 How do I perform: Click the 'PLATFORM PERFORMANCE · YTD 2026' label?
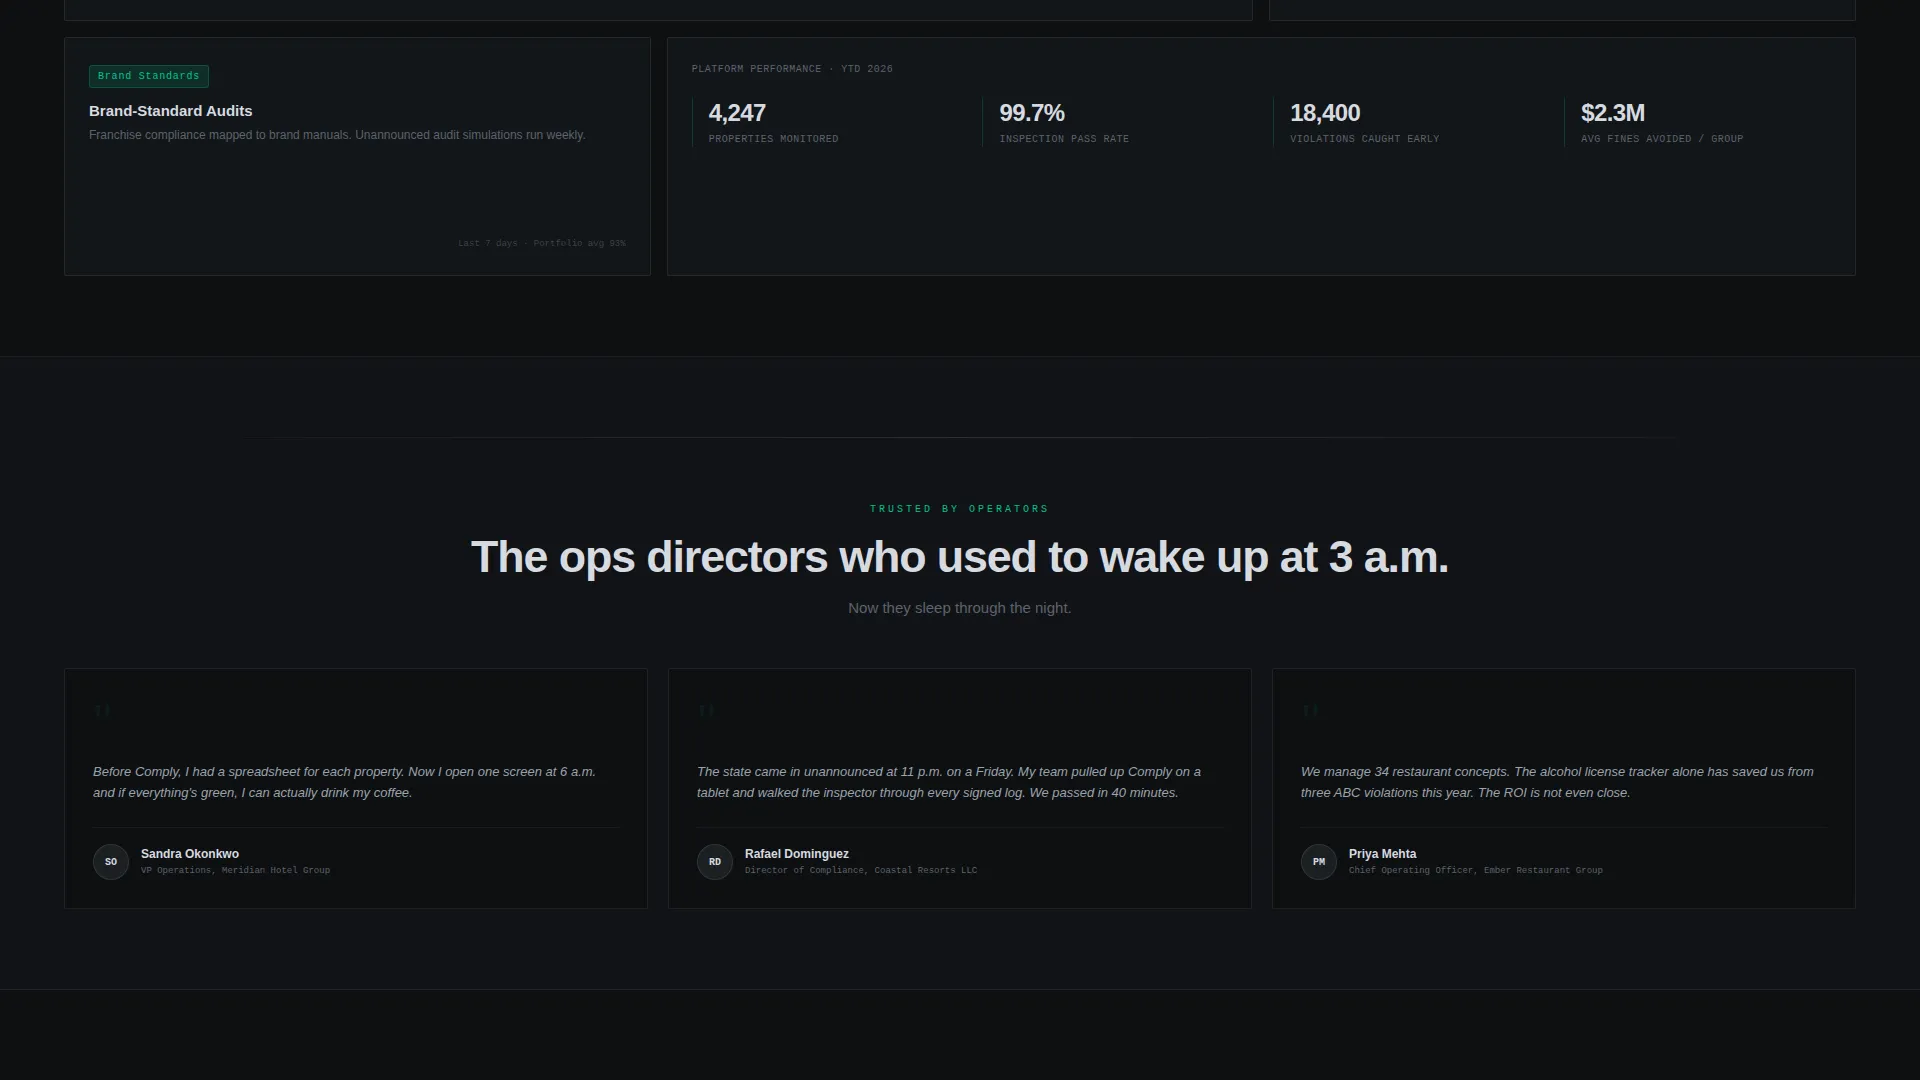(x=792, y=69)
